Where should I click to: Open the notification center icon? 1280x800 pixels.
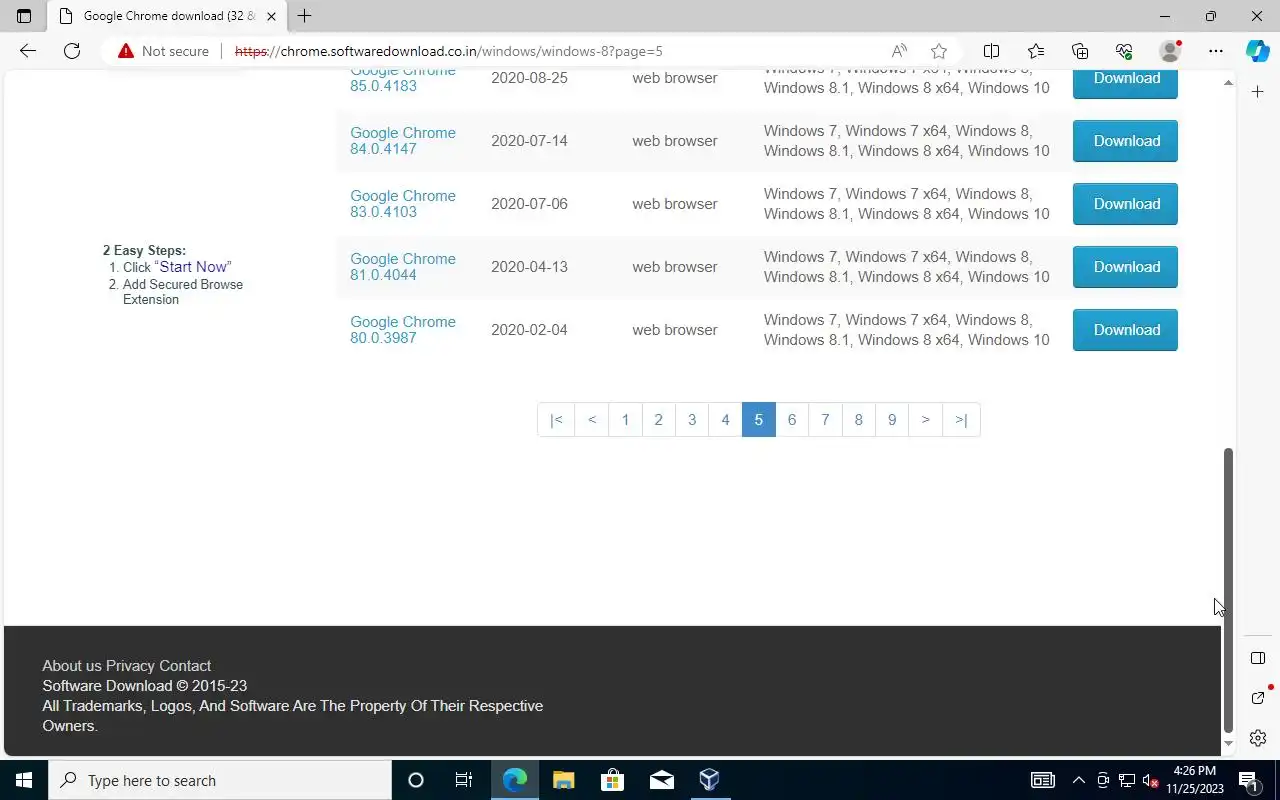(x=1249, y=780)
